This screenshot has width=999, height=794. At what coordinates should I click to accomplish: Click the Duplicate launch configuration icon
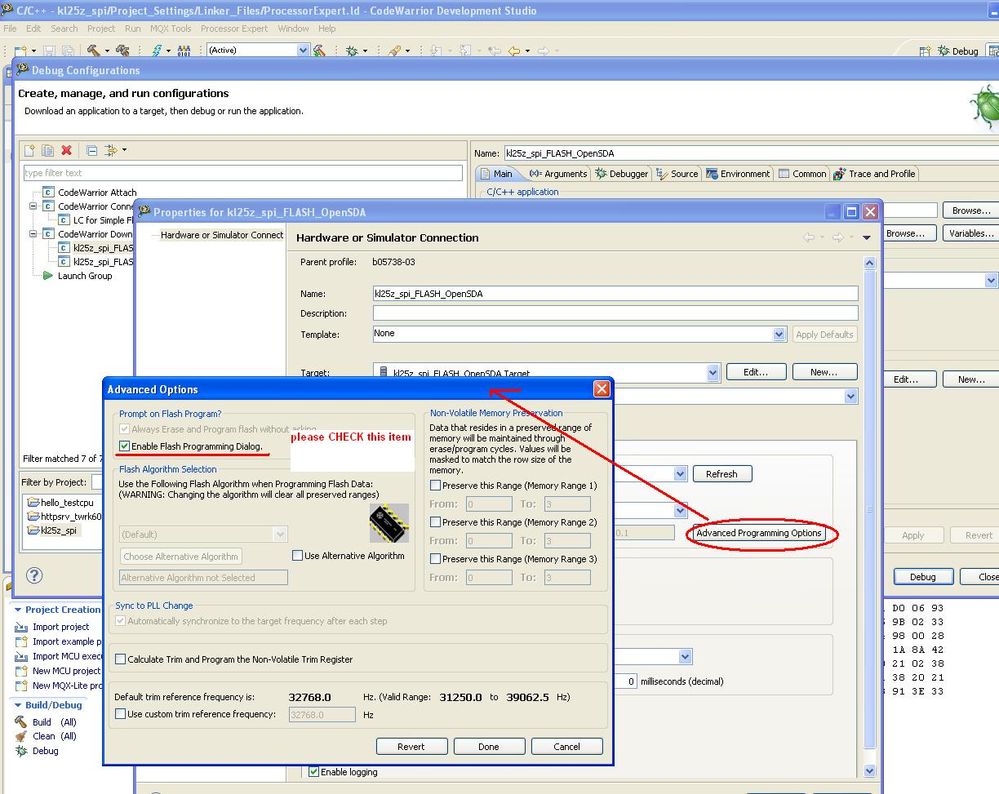click(48, 150)
